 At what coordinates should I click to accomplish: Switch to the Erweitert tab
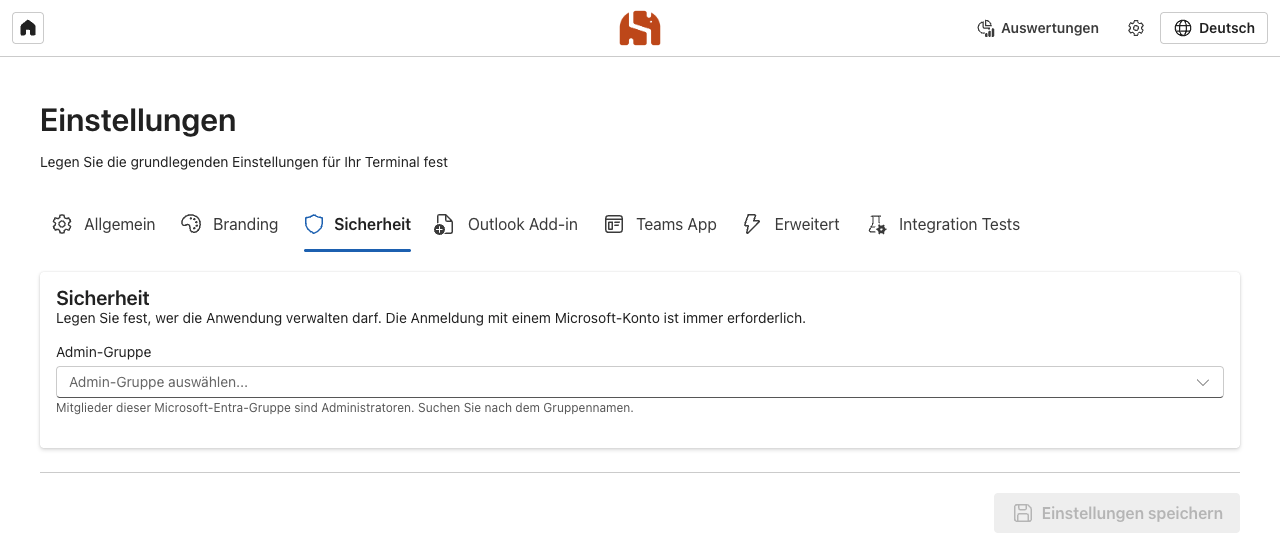pyautogui.click(x=791, y=224)
